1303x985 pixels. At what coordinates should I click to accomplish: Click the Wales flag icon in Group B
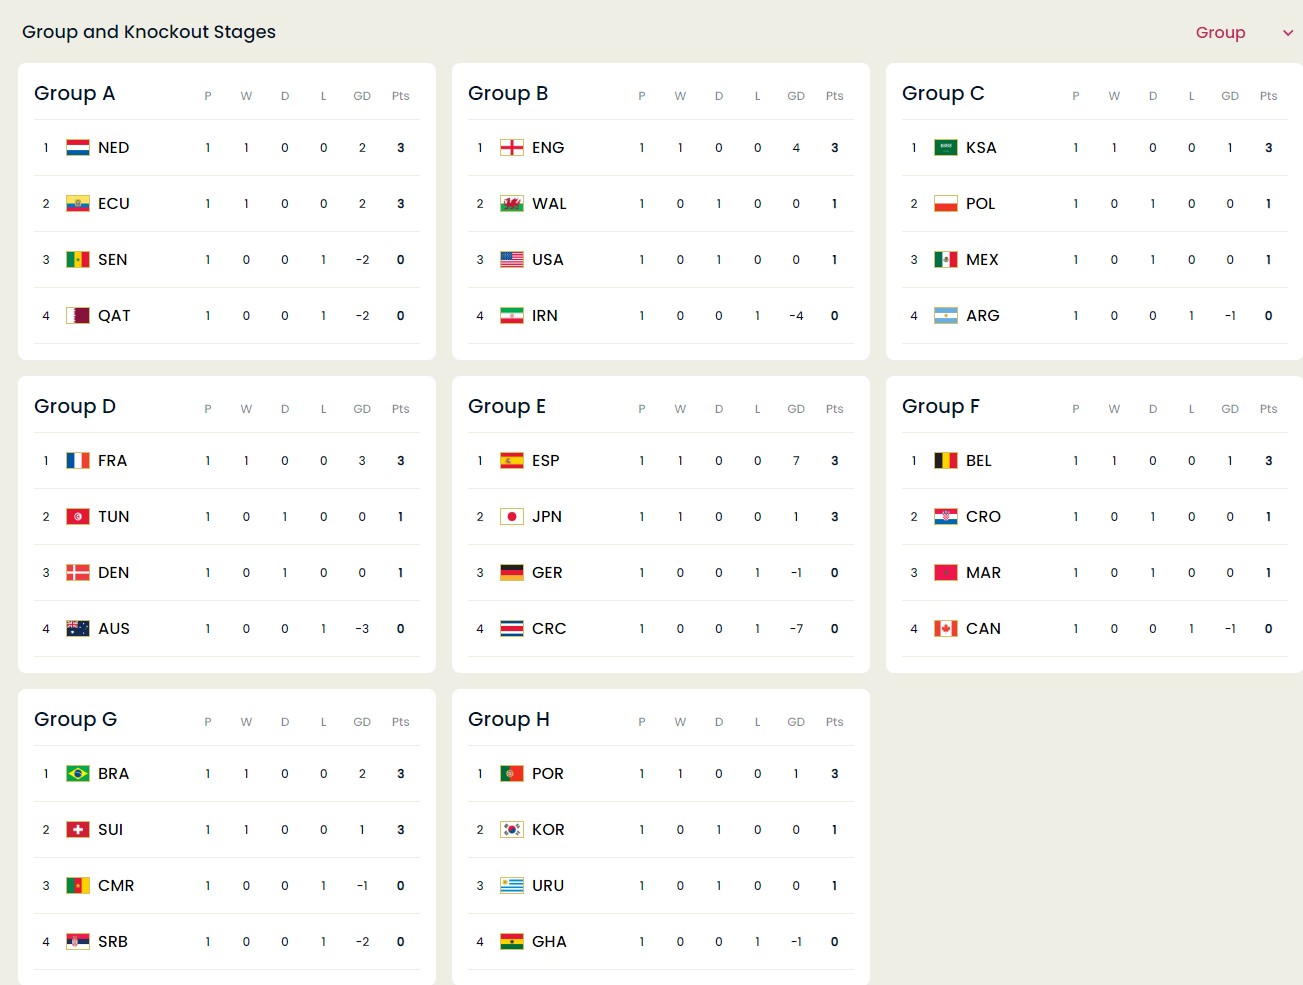(512, 204)
